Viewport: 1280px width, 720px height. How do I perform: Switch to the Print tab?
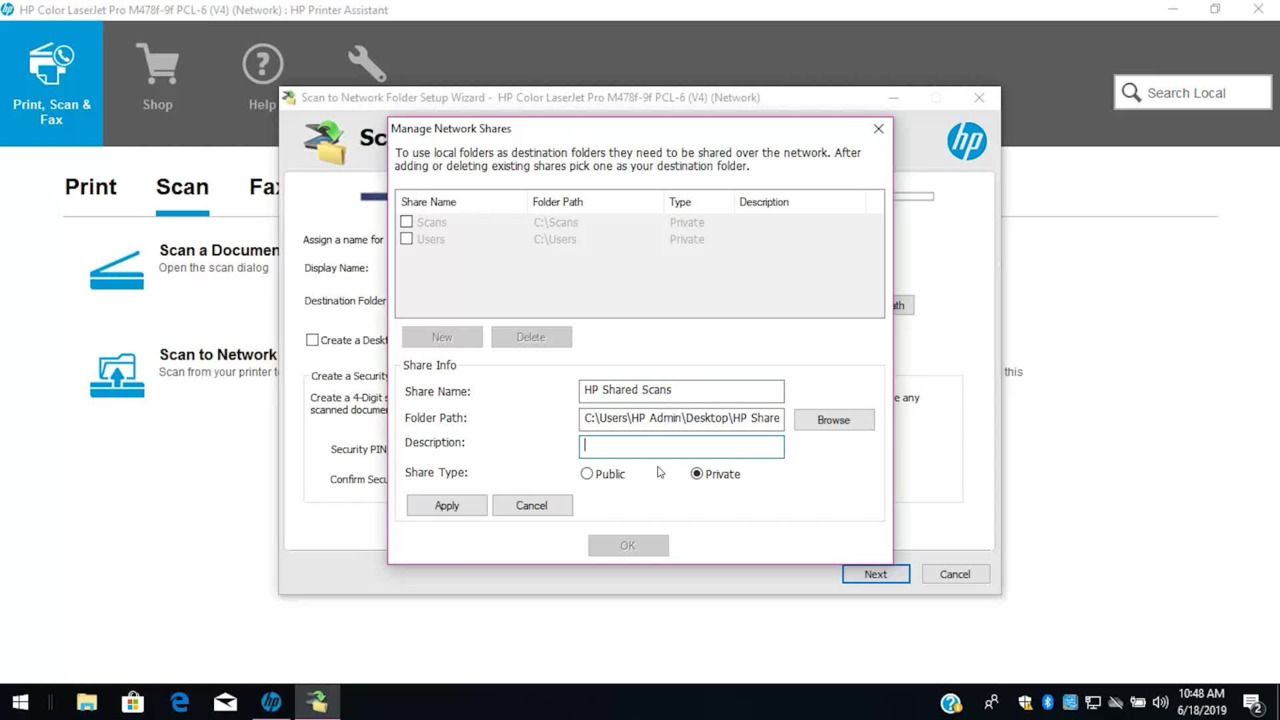(x=91, y=187)
